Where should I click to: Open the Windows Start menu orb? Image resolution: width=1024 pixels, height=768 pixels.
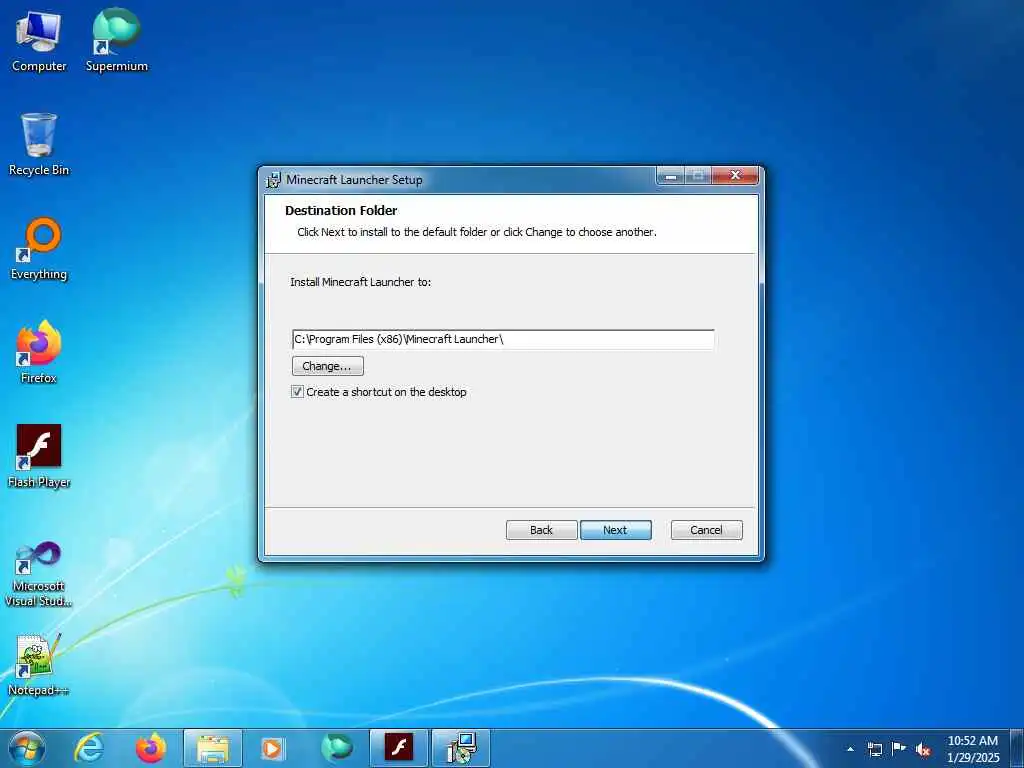point(27,748)
